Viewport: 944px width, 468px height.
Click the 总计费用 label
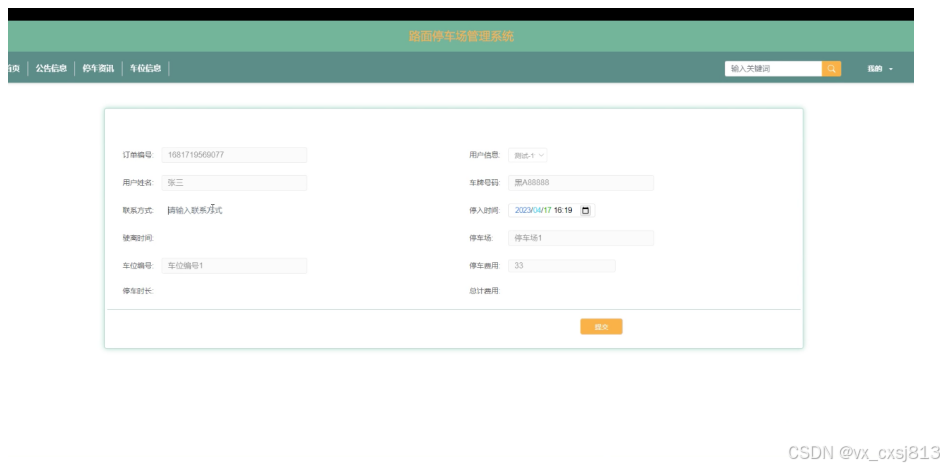click(x=485, y=291)
